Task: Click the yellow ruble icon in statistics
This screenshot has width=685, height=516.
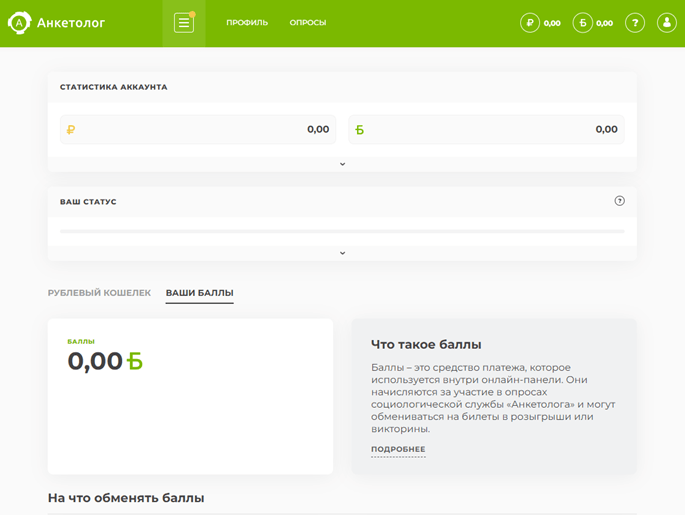Action: 71,130
